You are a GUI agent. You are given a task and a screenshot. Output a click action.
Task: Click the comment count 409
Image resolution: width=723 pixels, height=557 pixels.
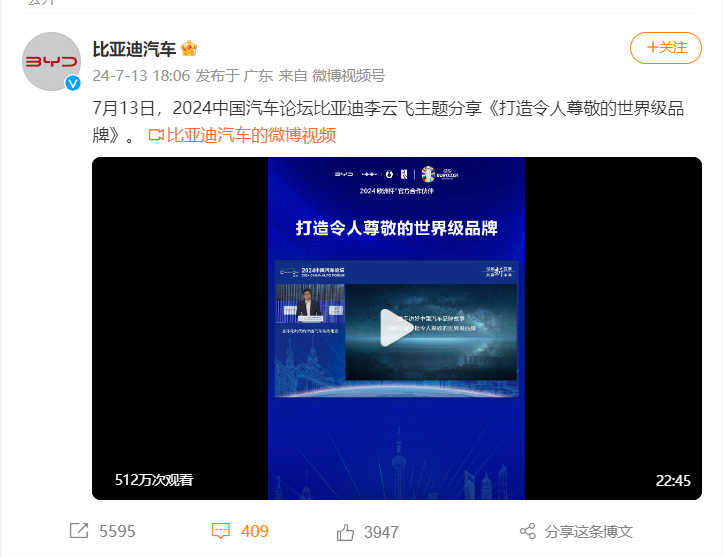(x=255, y=531)
